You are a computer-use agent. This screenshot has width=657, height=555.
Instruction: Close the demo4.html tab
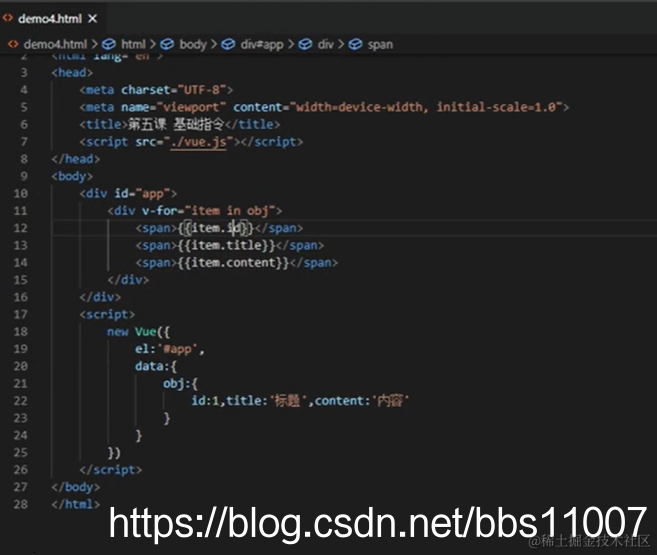[x=93, y=19]
